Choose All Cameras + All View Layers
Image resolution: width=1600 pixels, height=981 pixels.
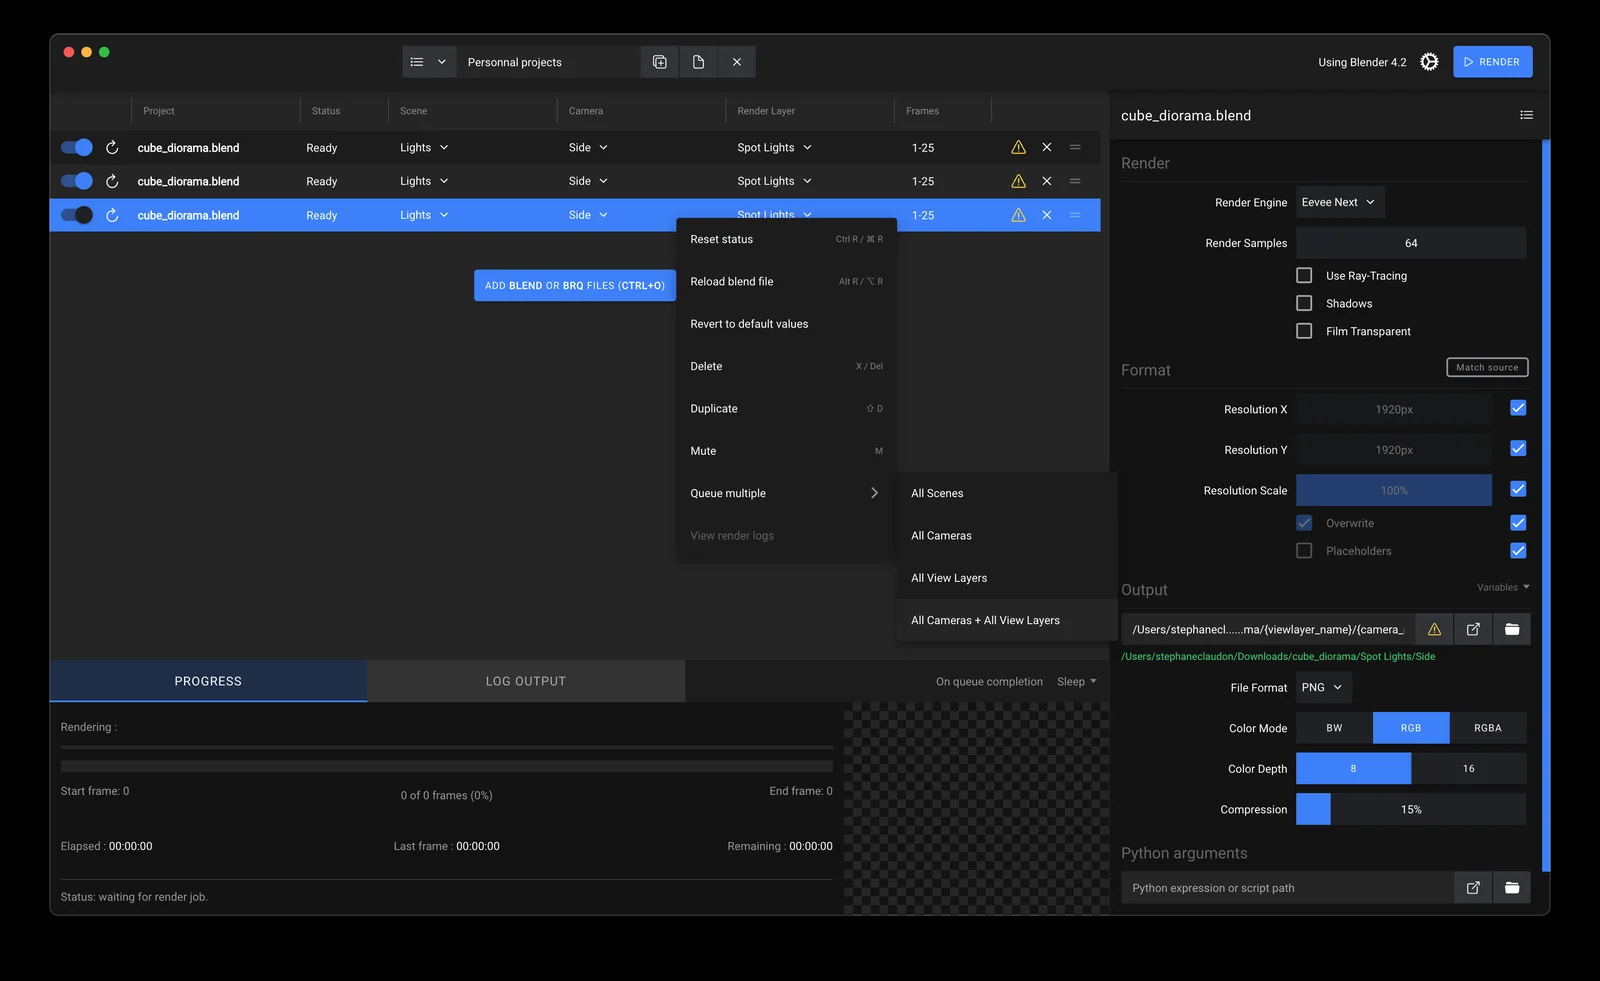(x=985, y=620)
